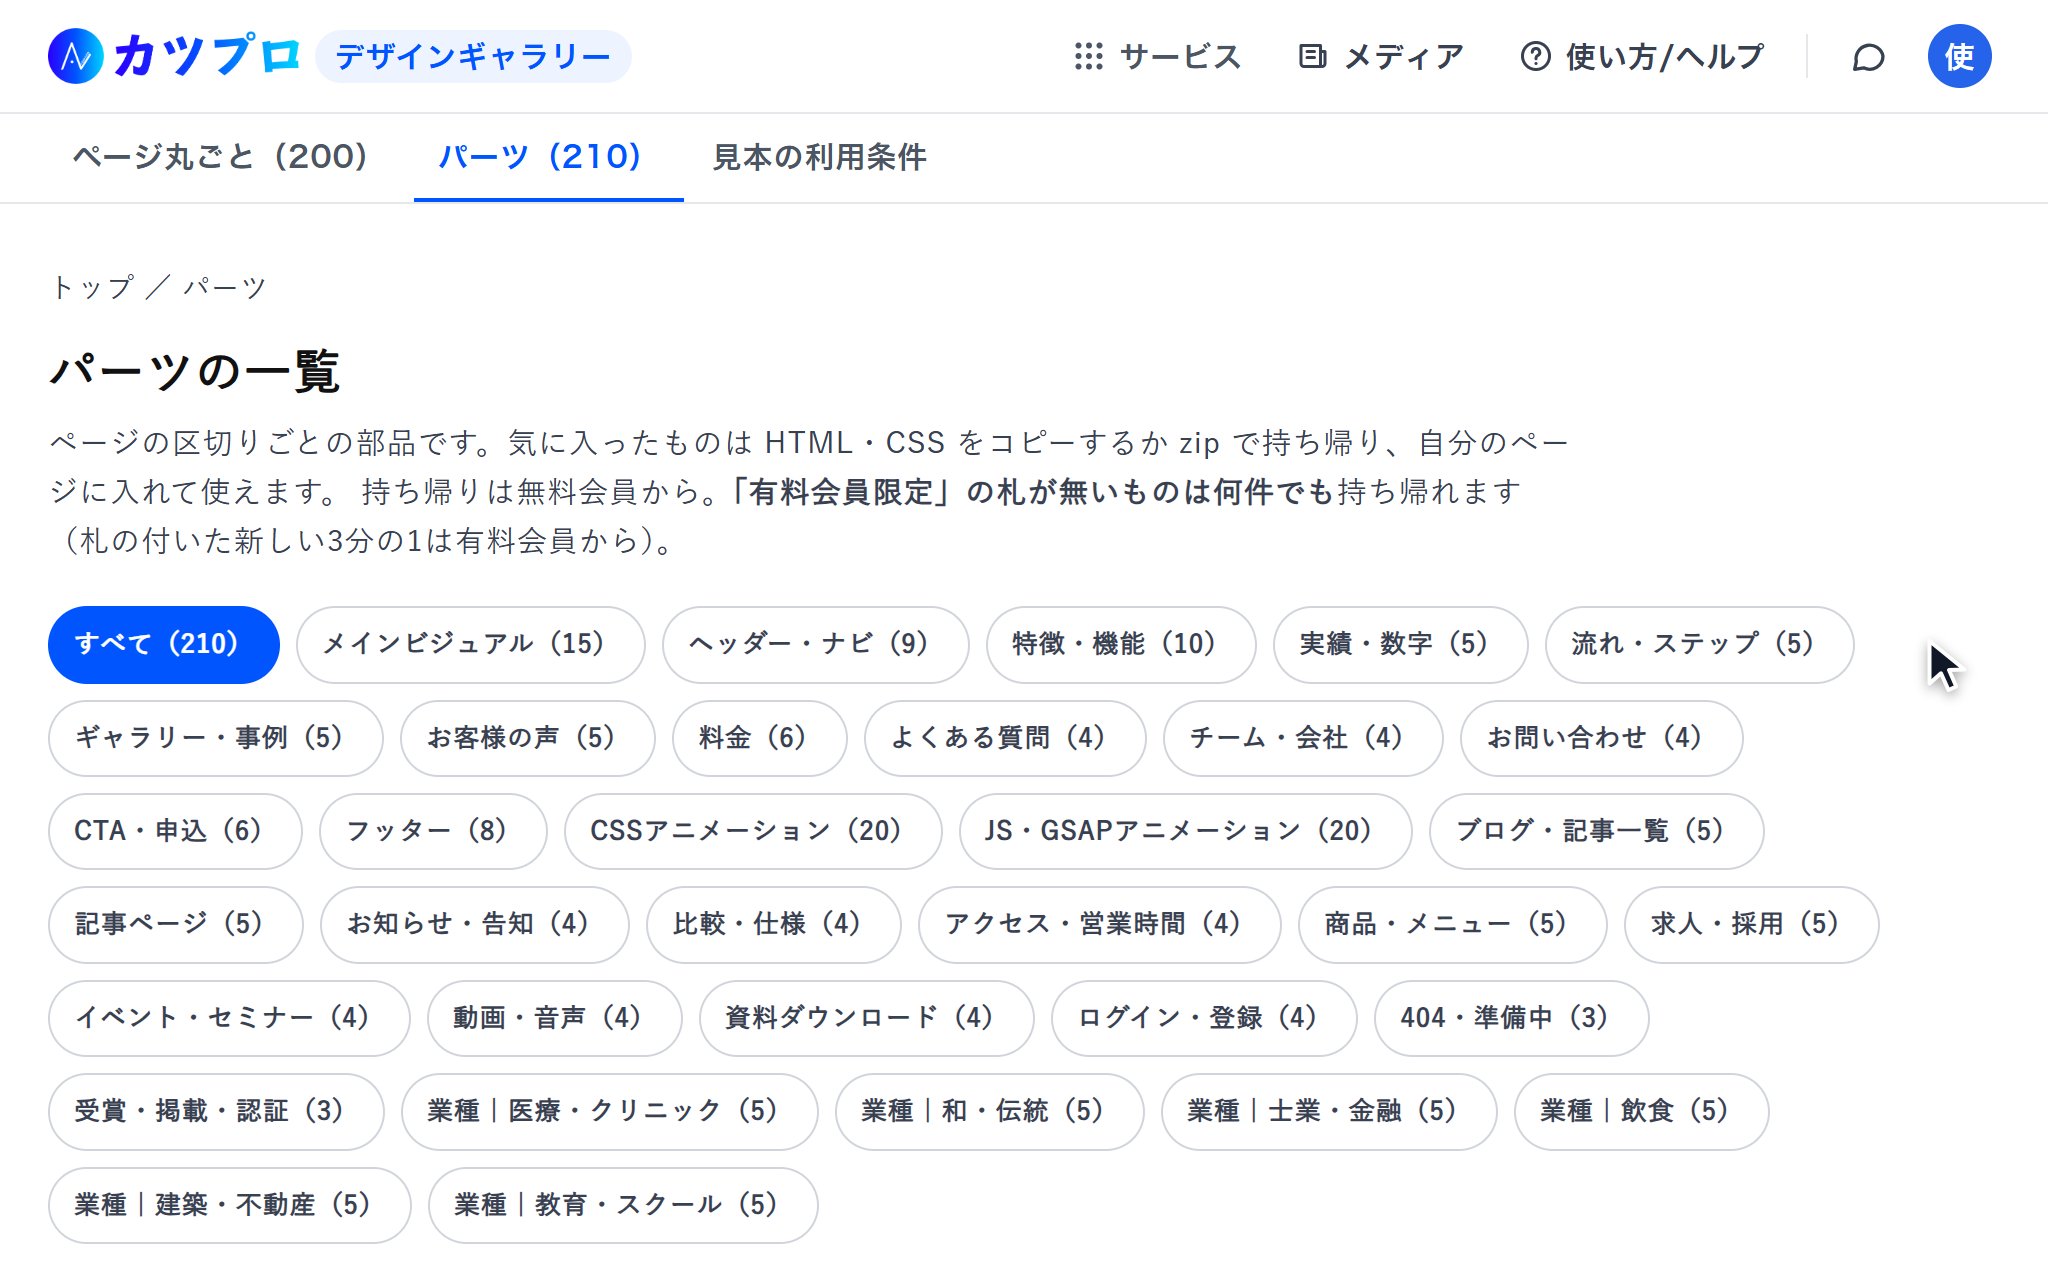Select 404・準備中（3）chip

[1511, 1018]
